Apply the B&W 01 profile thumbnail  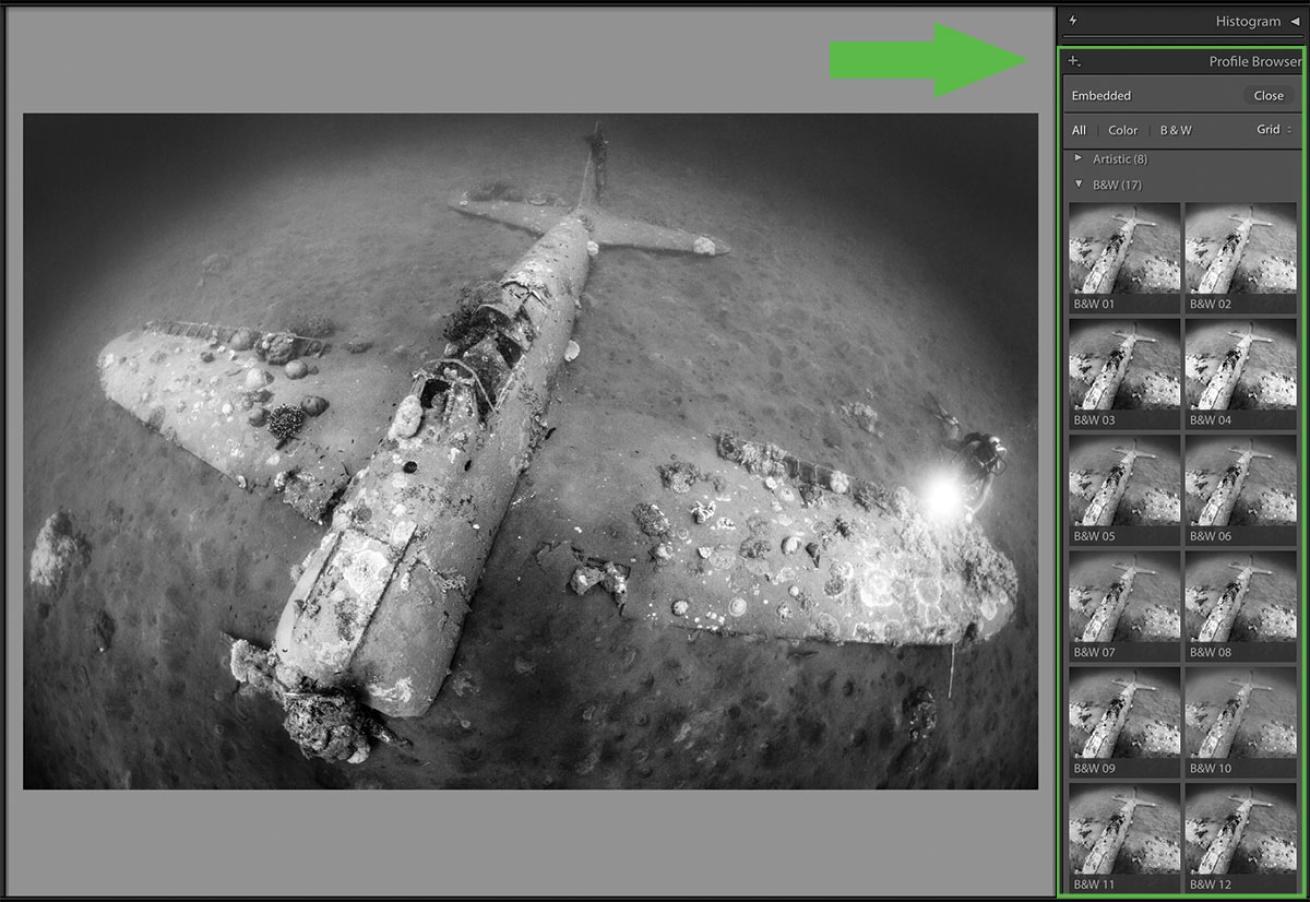point(1124,248)
